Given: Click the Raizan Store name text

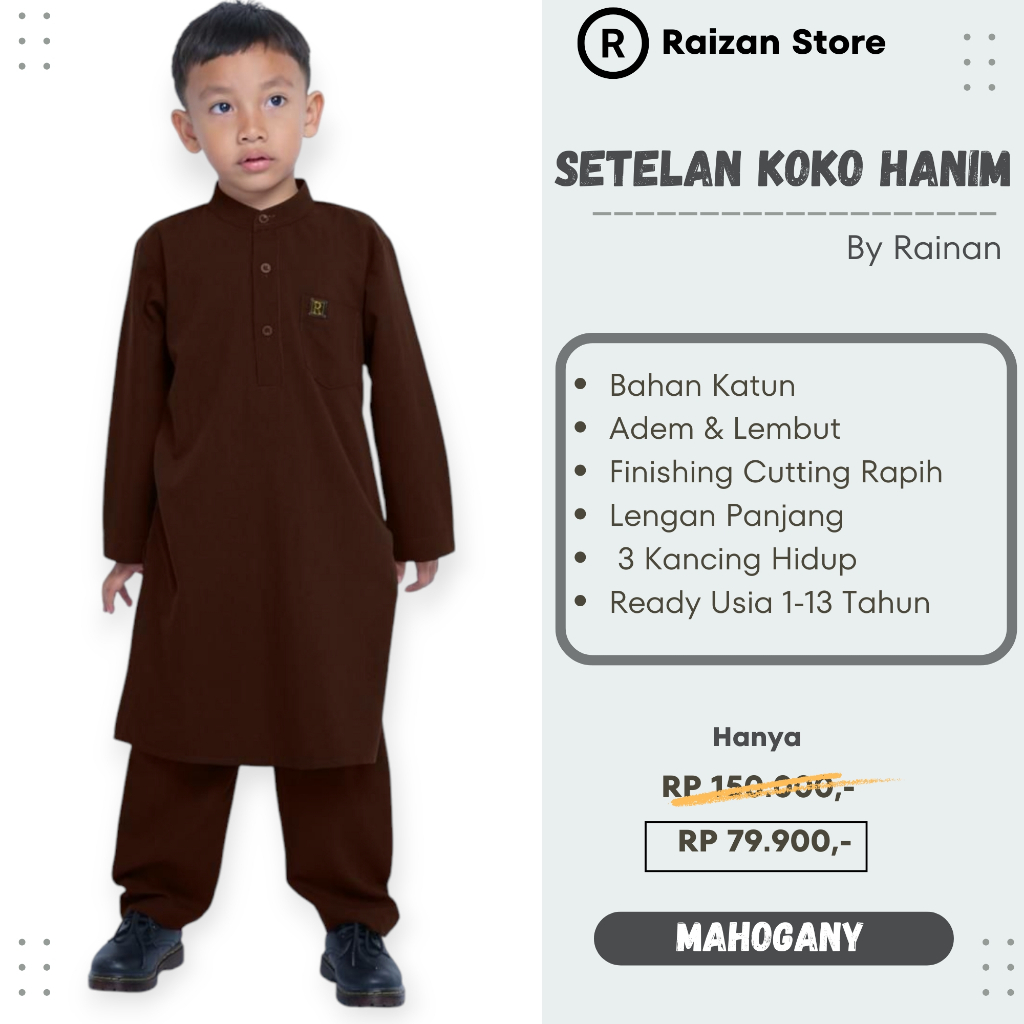Looking at the screenshot, I should click(773, 42).
